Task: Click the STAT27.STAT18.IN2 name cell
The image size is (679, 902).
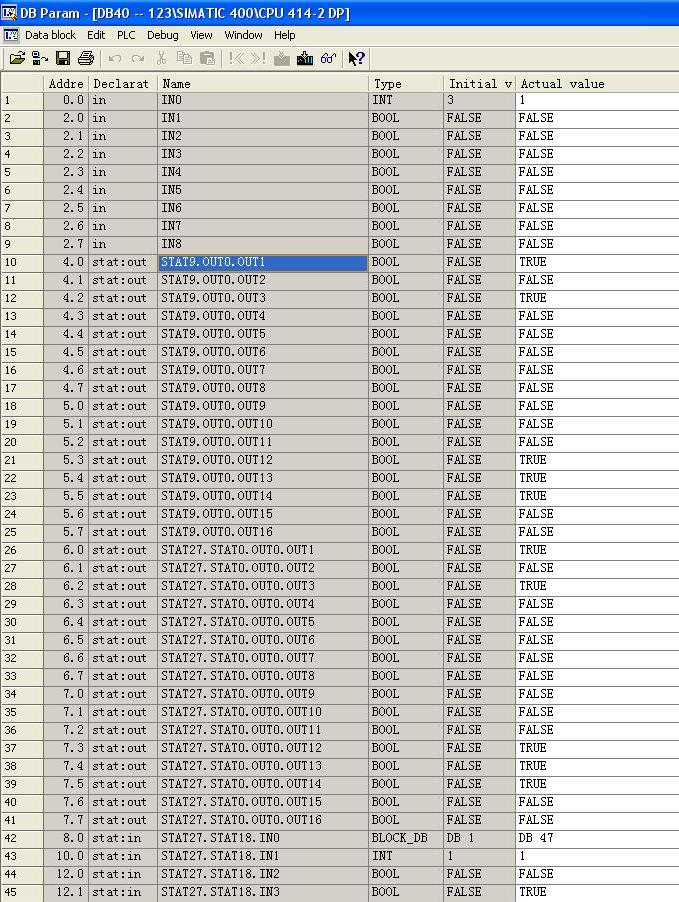Action: click(x=262, y=874)
